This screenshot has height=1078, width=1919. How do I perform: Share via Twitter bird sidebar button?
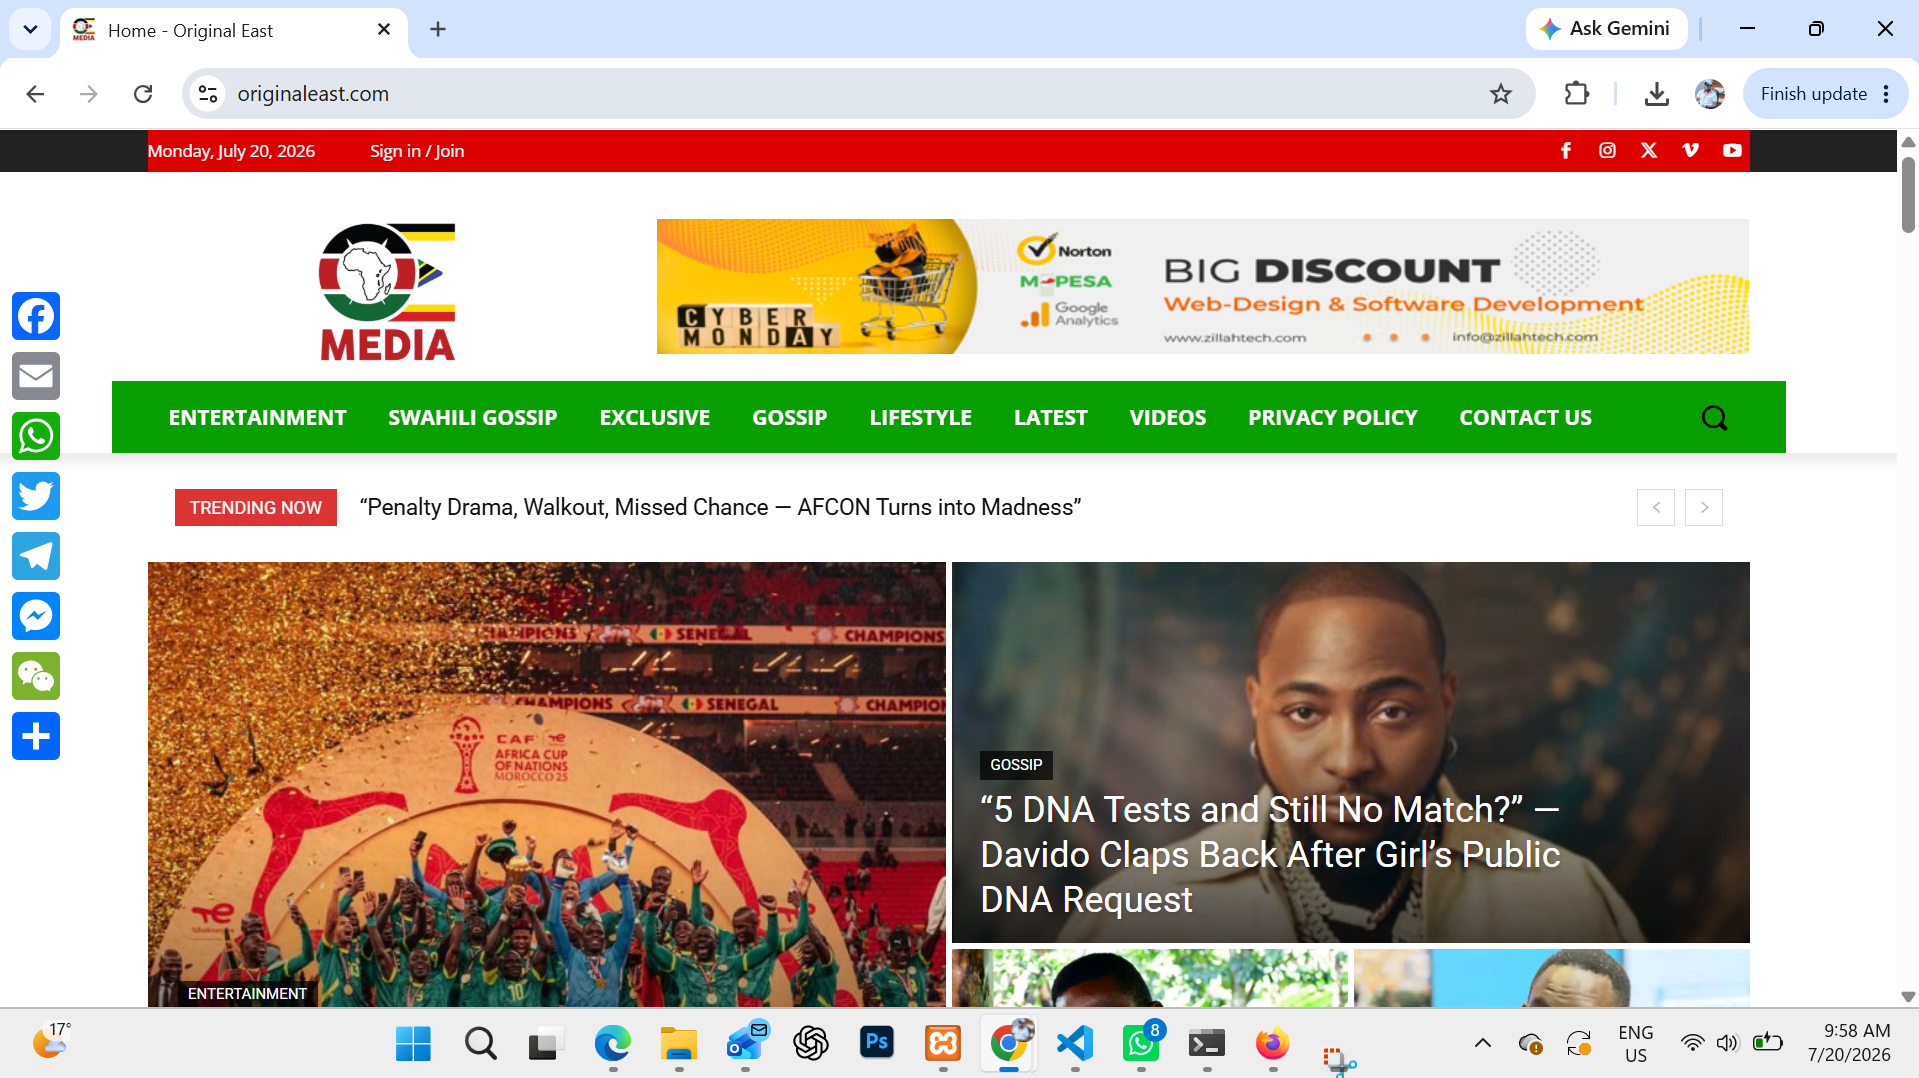(36, 496)
